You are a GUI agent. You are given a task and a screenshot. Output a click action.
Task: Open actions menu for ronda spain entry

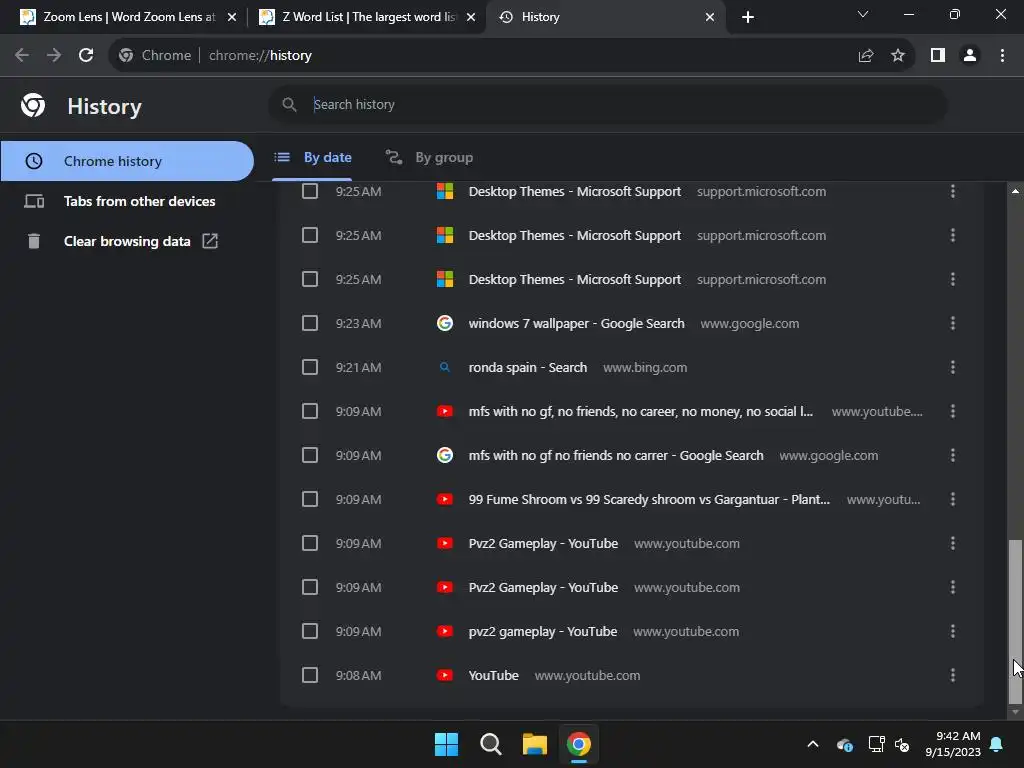[953, 367]
